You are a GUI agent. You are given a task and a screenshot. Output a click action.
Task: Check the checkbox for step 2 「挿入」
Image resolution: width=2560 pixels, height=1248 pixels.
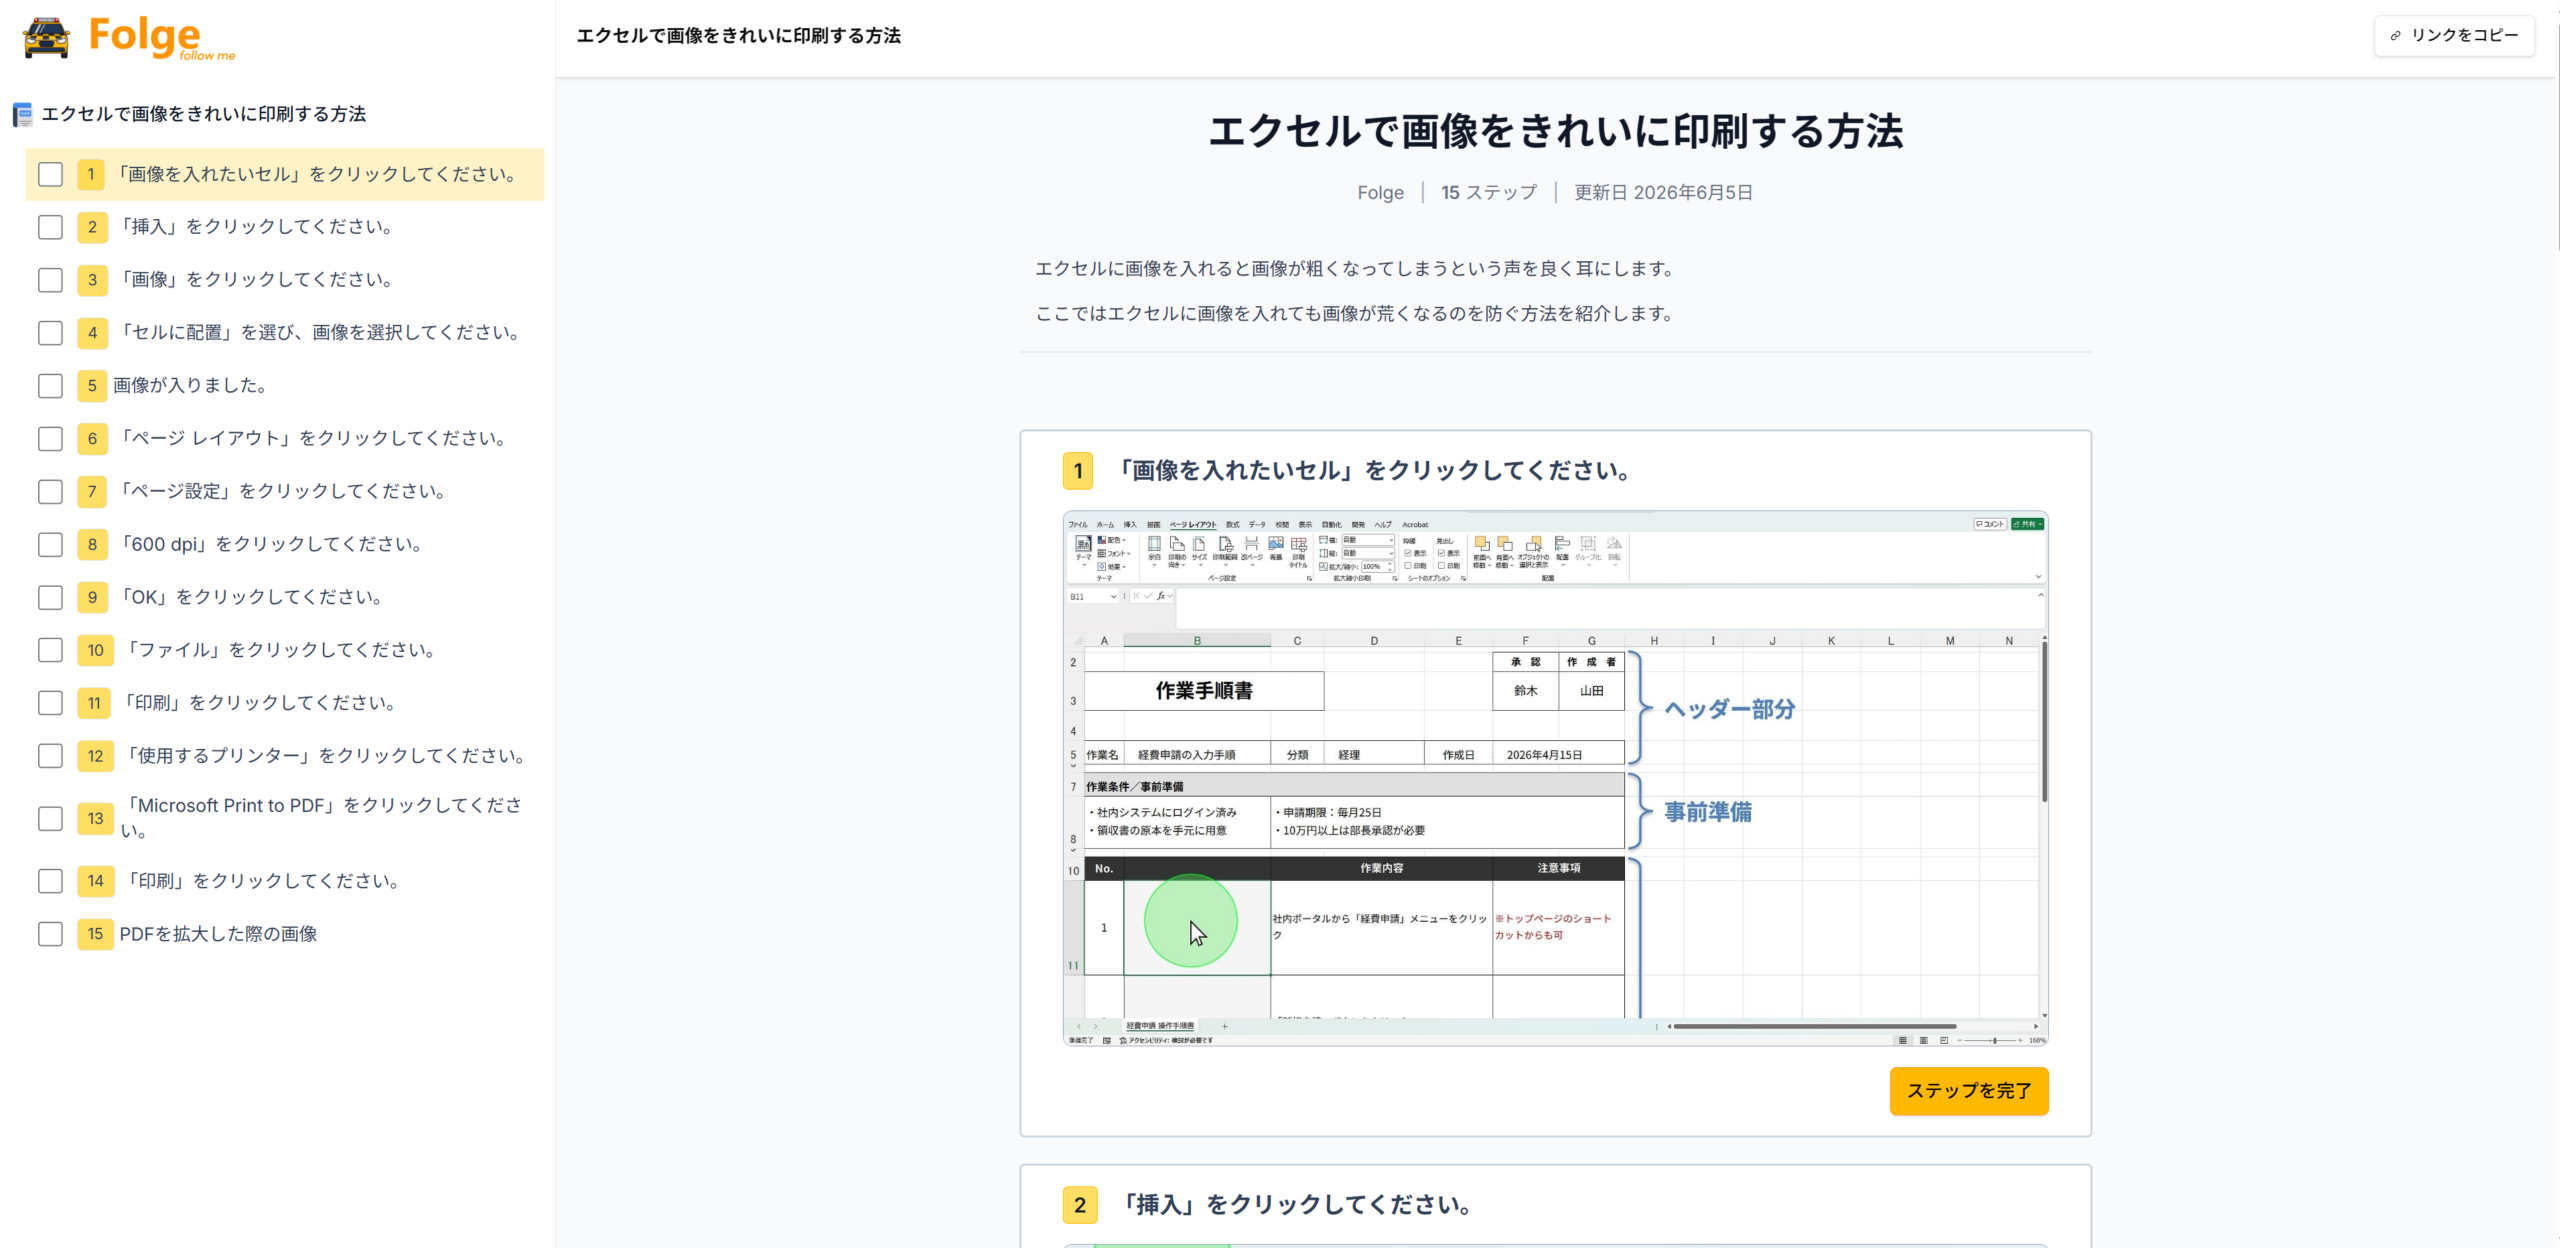50,227
